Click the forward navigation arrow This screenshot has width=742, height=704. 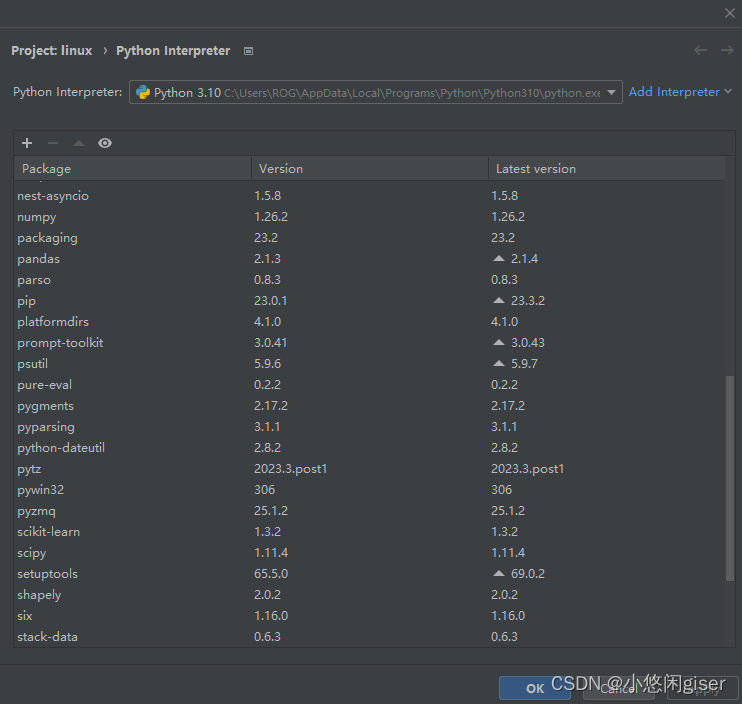pos(727,50)
